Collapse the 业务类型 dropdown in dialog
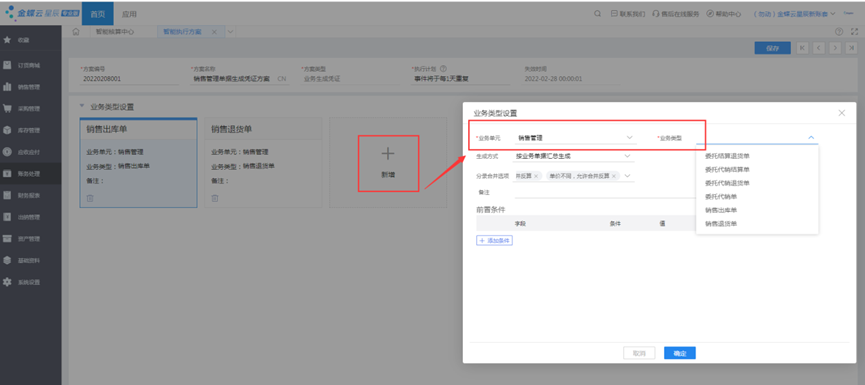 (811, 138)
